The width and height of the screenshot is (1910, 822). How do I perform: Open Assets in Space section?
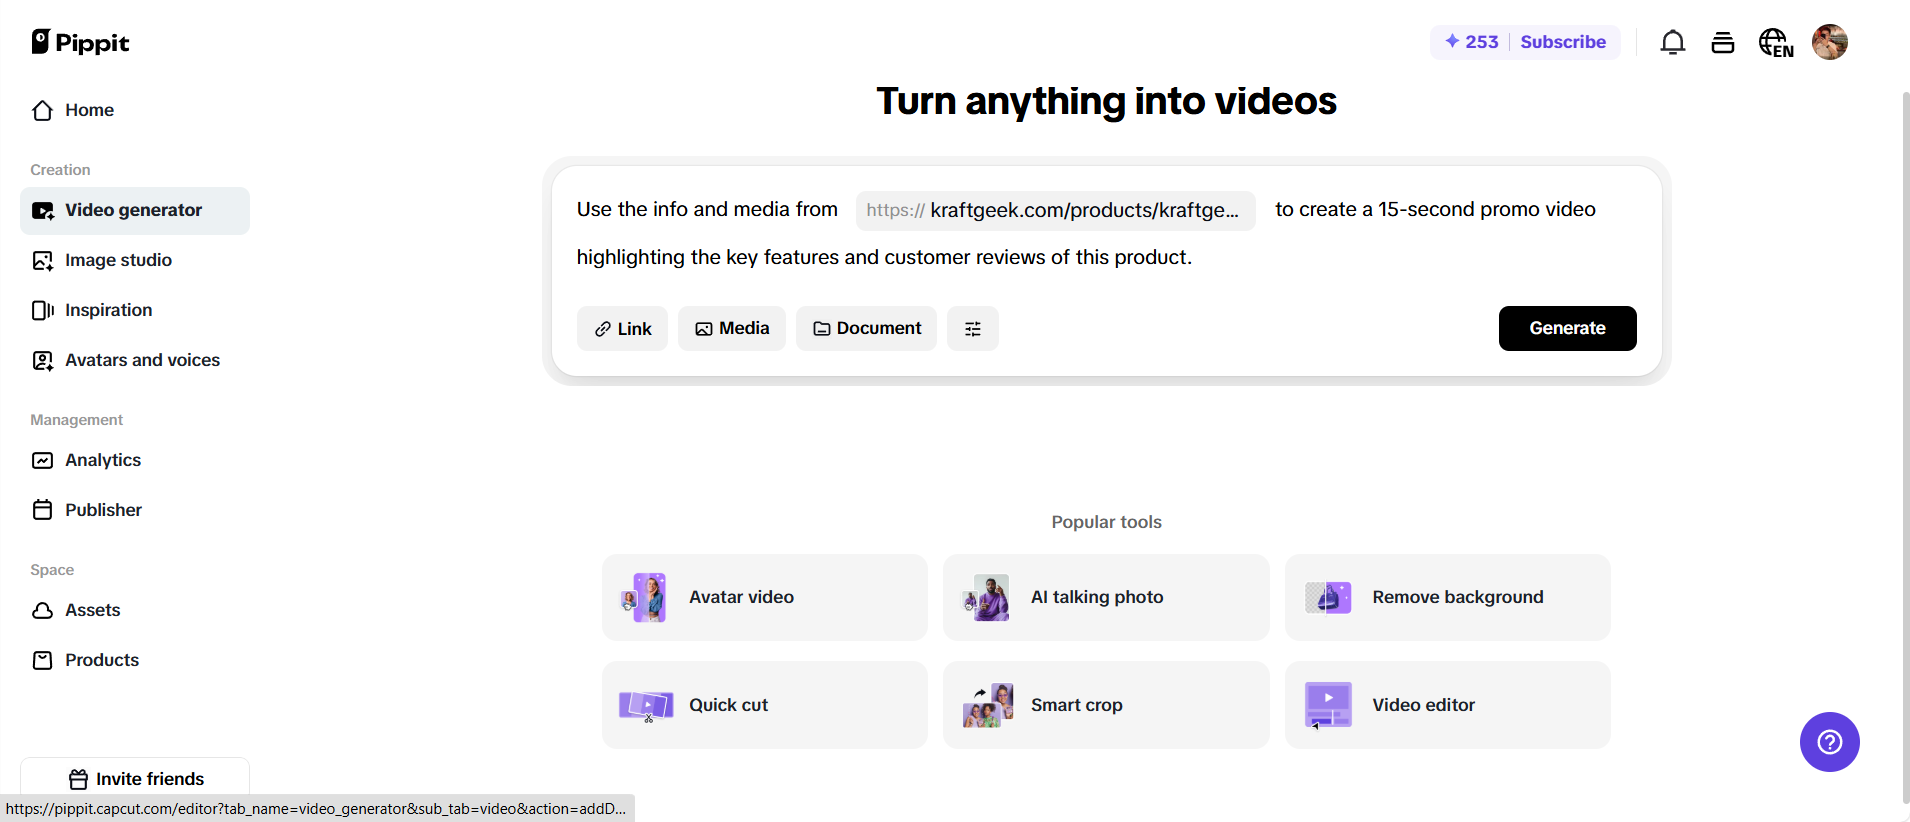135,610
